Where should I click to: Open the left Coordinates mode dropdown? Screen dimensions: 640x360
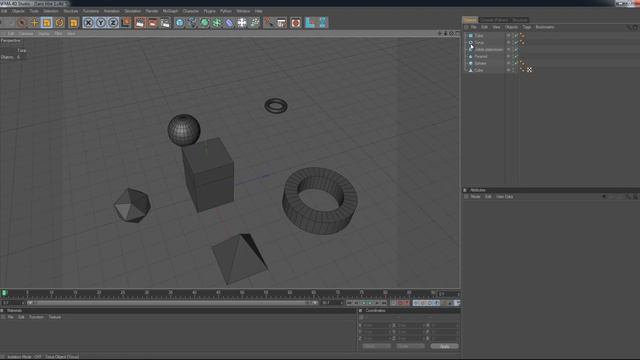(376, 346)
